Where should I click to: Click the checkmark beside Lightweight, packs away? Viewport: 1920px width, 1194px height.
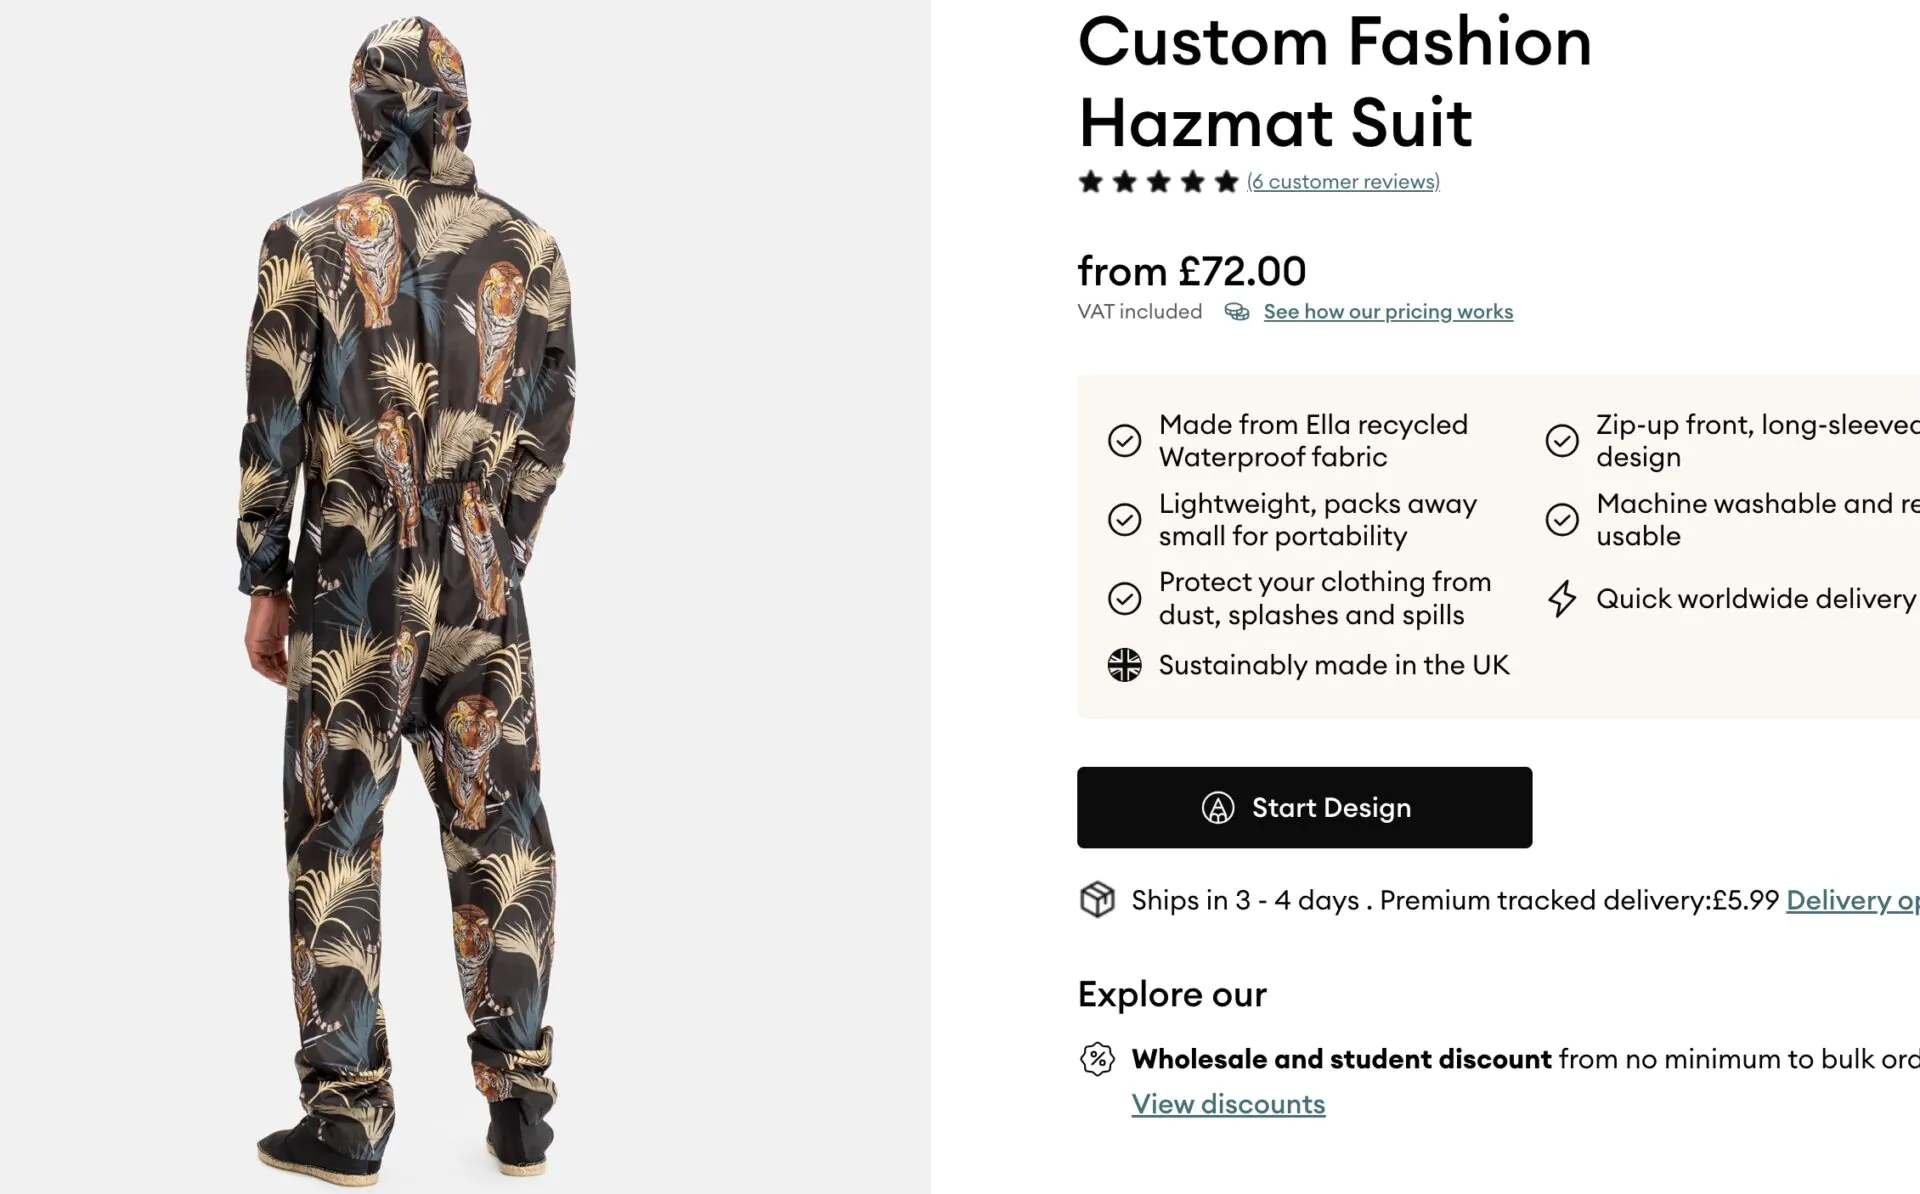pos(1125,519)
